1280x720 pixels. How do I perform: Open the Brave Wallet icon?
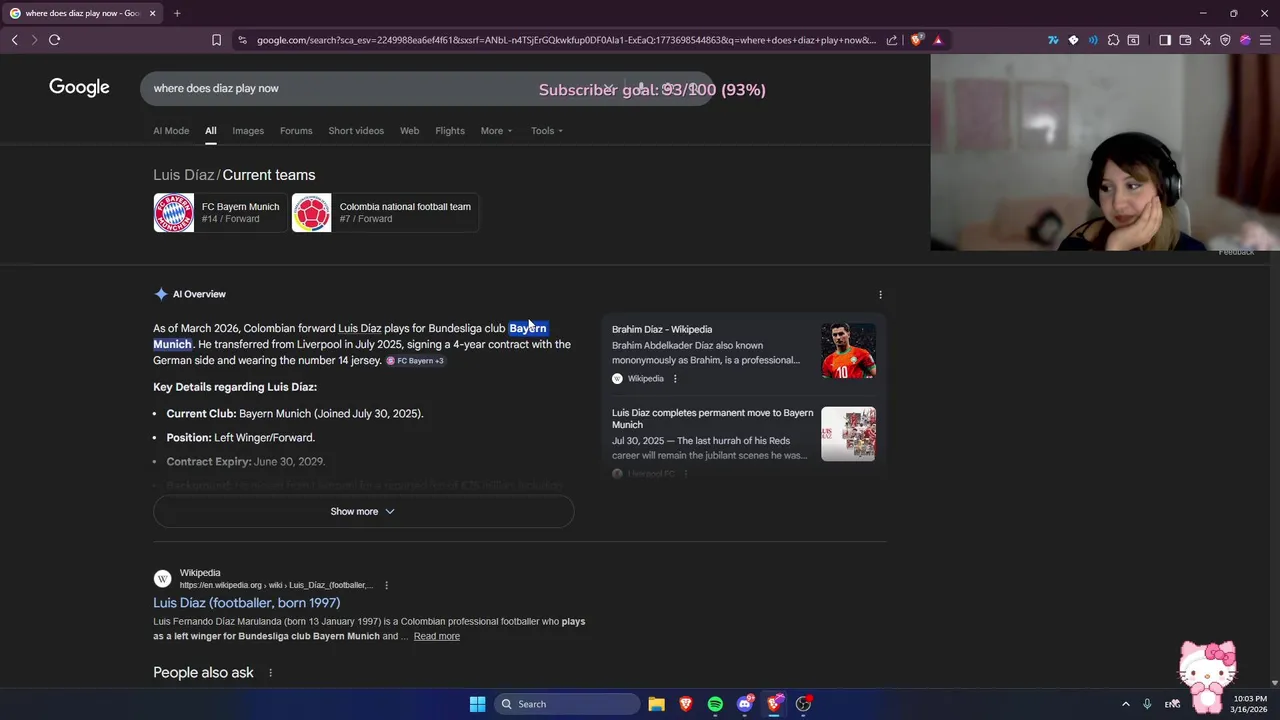click(x=1185, y=40)
